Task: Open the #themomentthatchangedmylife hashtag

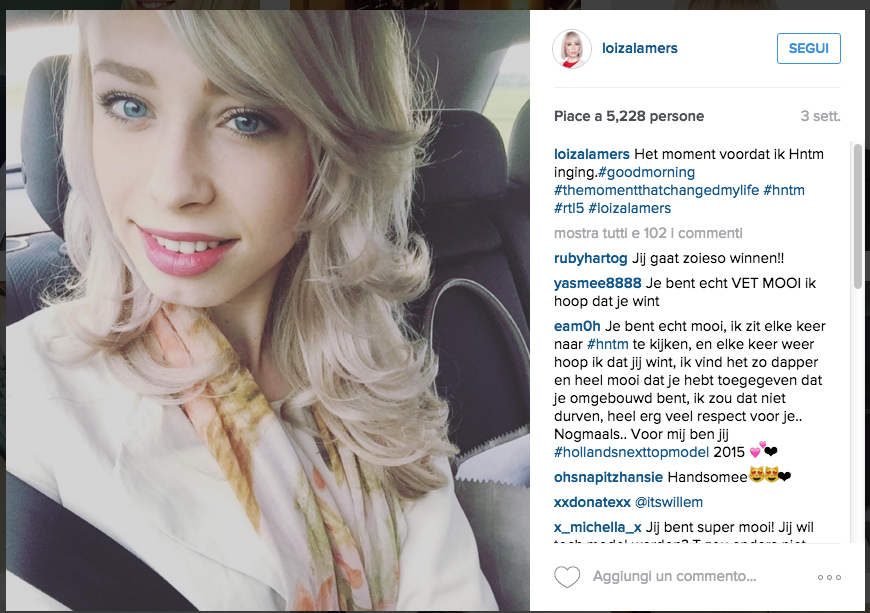Action: coord(656,190)
